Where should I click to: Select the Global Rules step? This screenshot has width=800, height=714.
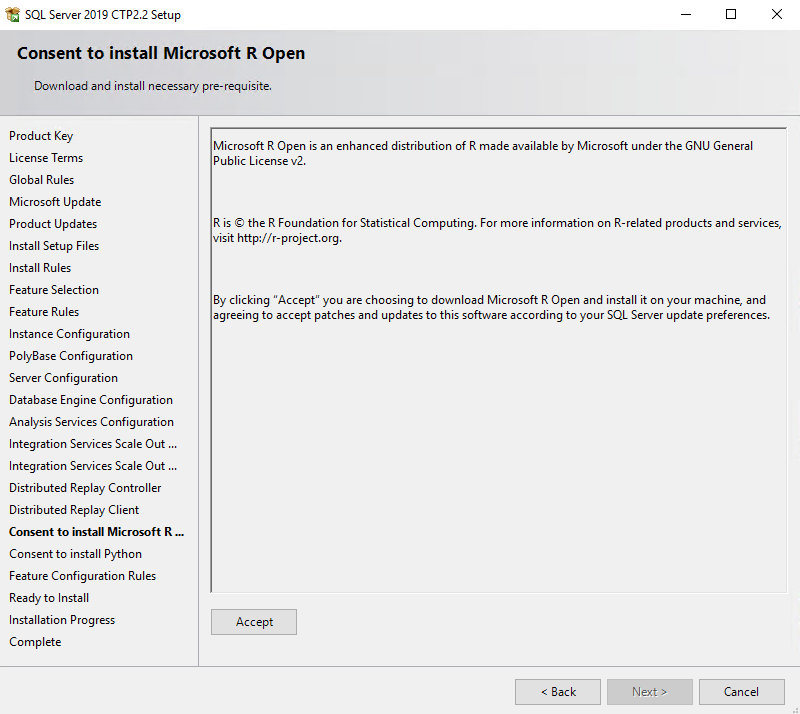(41, 180)
